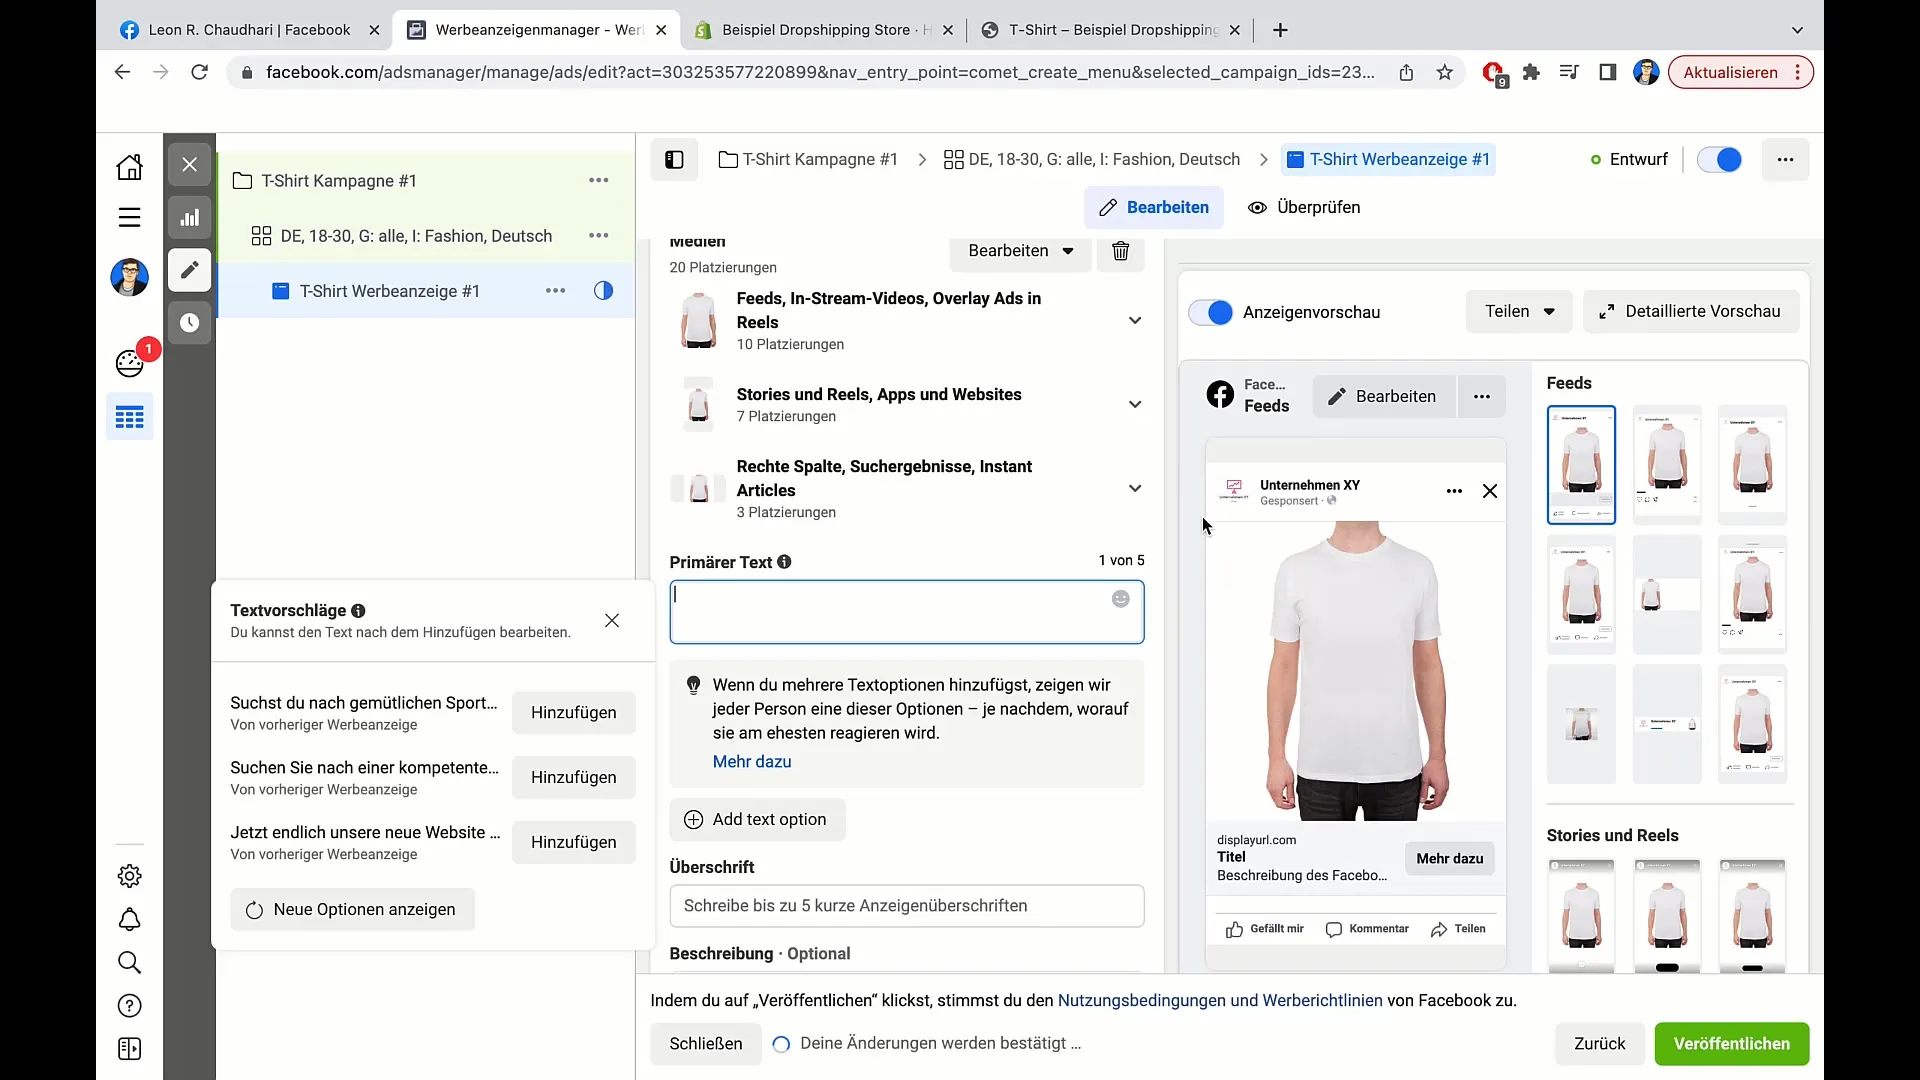Click Mehr dazu link in text suggestions
This screenshot has width=1920, height=1080.
tap(752, 761)
